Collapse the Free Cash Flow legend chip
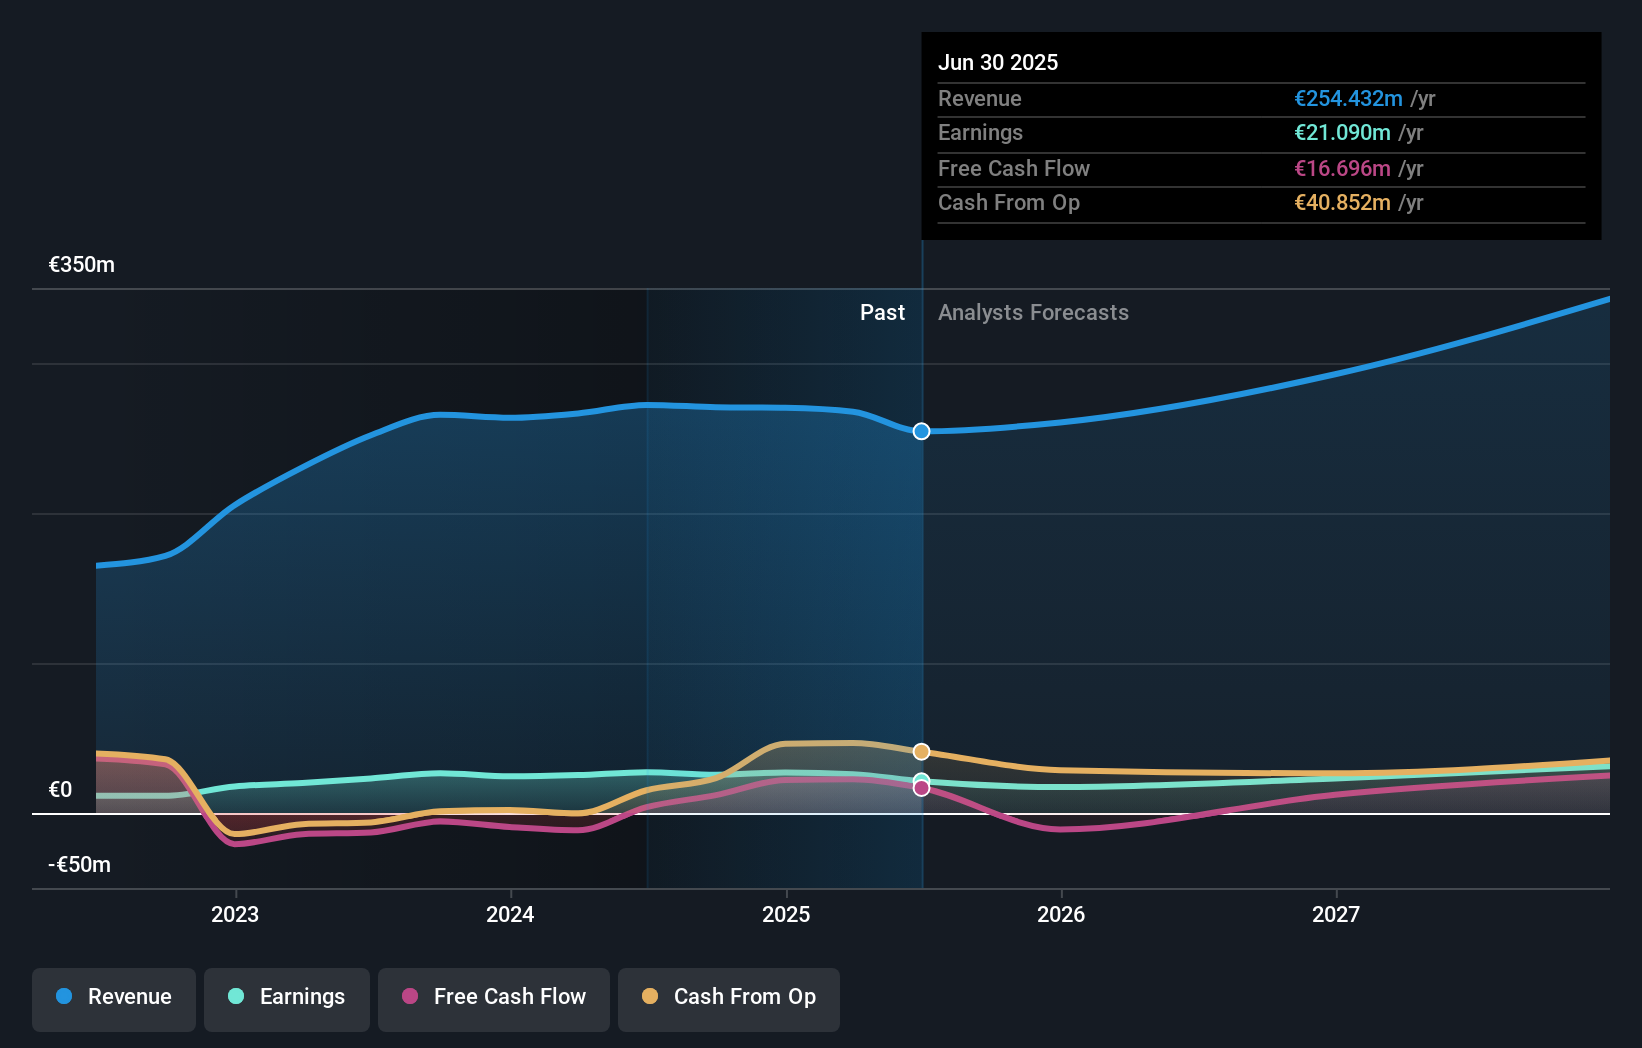The image size is (1642, 1048). point(494,999)
